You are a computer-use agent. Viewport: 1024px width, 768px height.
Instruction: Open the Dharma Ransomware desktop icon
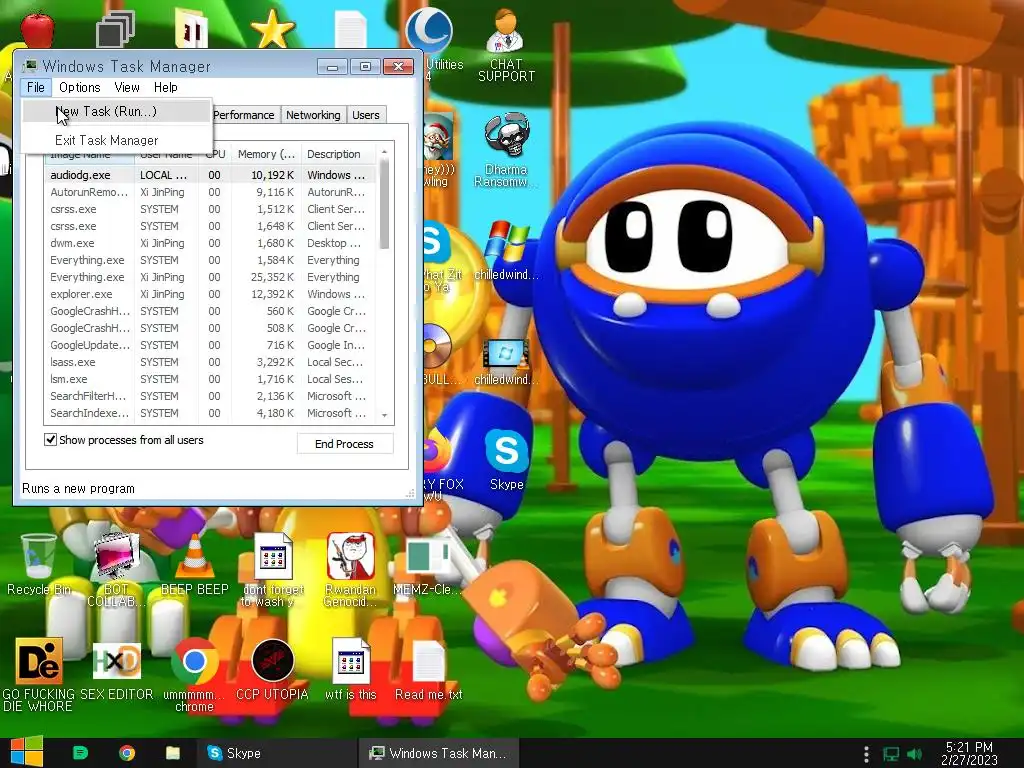coord(506,150)
